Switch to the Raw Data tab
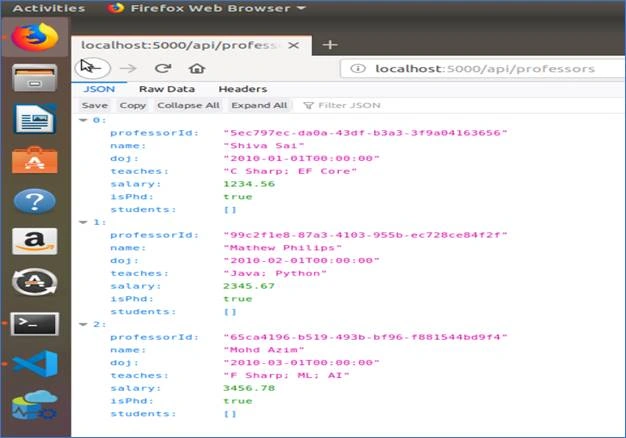This screenshot has width=626, height=438. 167,89
